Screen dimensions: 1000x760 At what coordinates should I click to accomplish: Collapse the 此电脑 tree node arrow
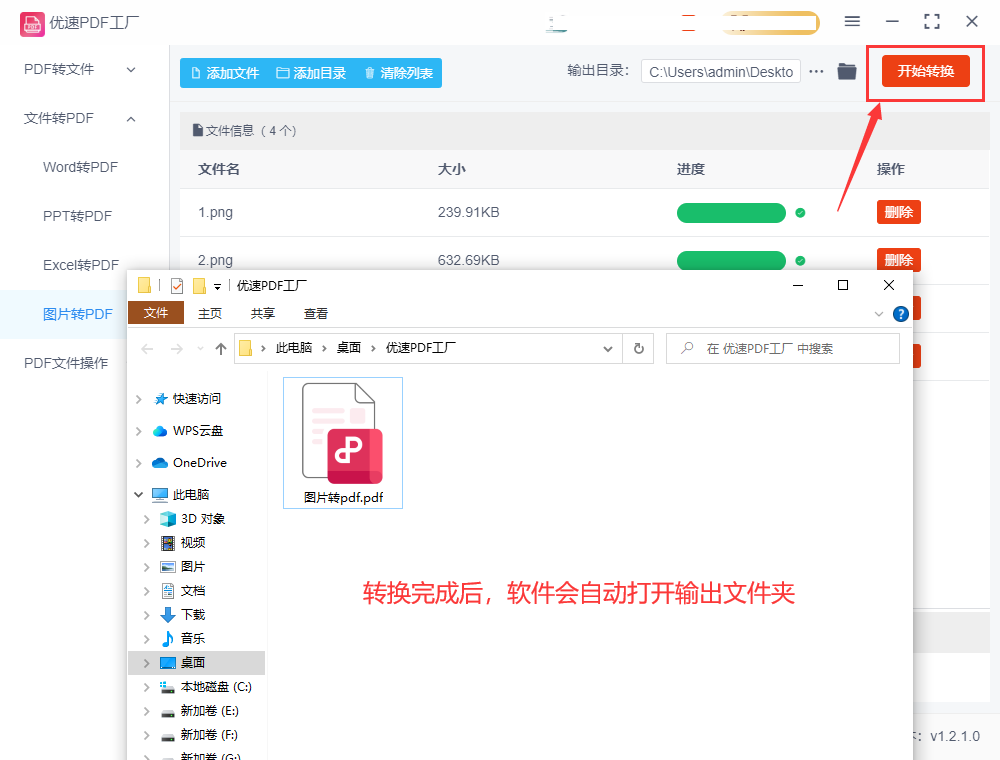pyautogui.click(x=138, y=495)
